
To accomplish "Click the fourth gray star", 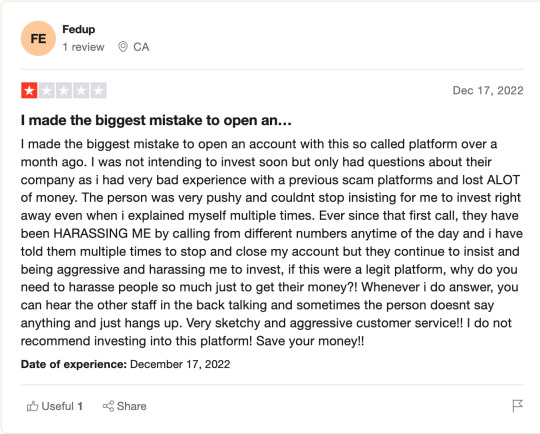I will click(81, 91).
